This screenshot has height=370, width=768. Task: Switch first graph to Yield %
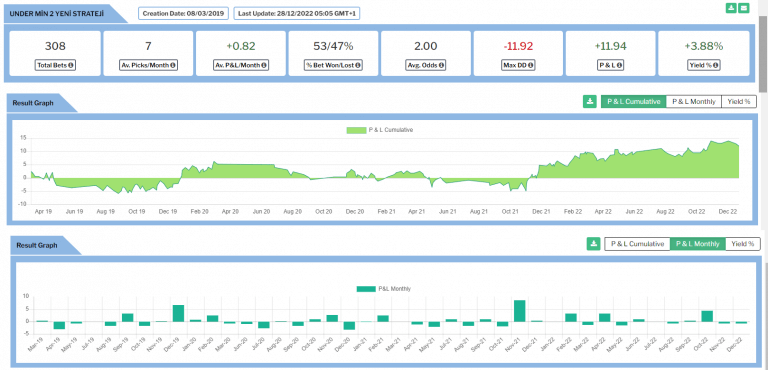pyautogui.click(x=739, y=101)
